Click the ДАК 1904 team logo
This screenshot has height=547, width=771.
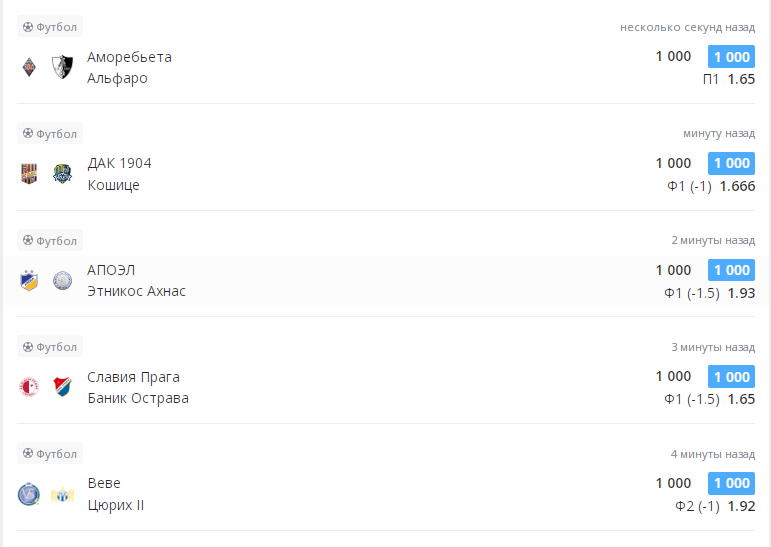tap(28, 174)
